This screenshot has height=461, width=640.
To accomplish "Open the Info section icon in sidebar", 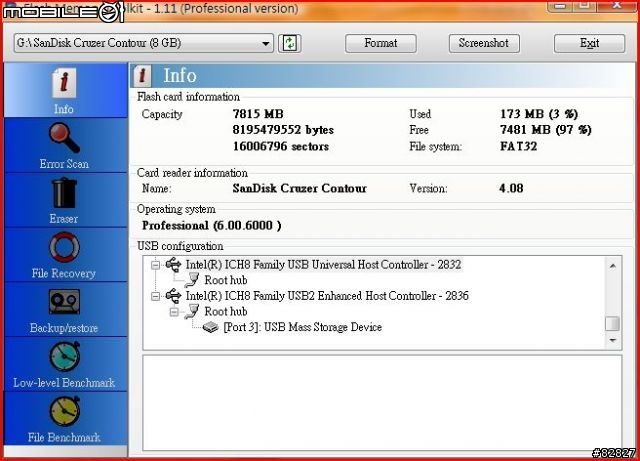I will click(64, 83).
